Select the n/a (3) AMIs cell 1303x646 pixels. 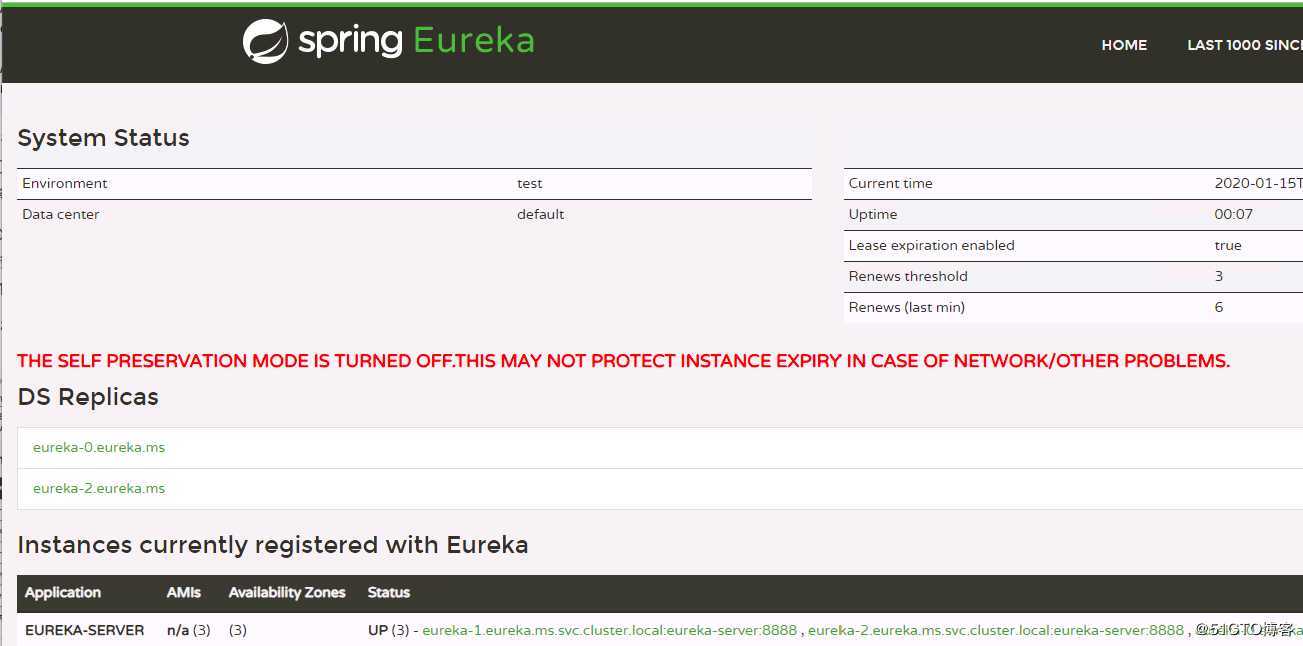(189, 630)
